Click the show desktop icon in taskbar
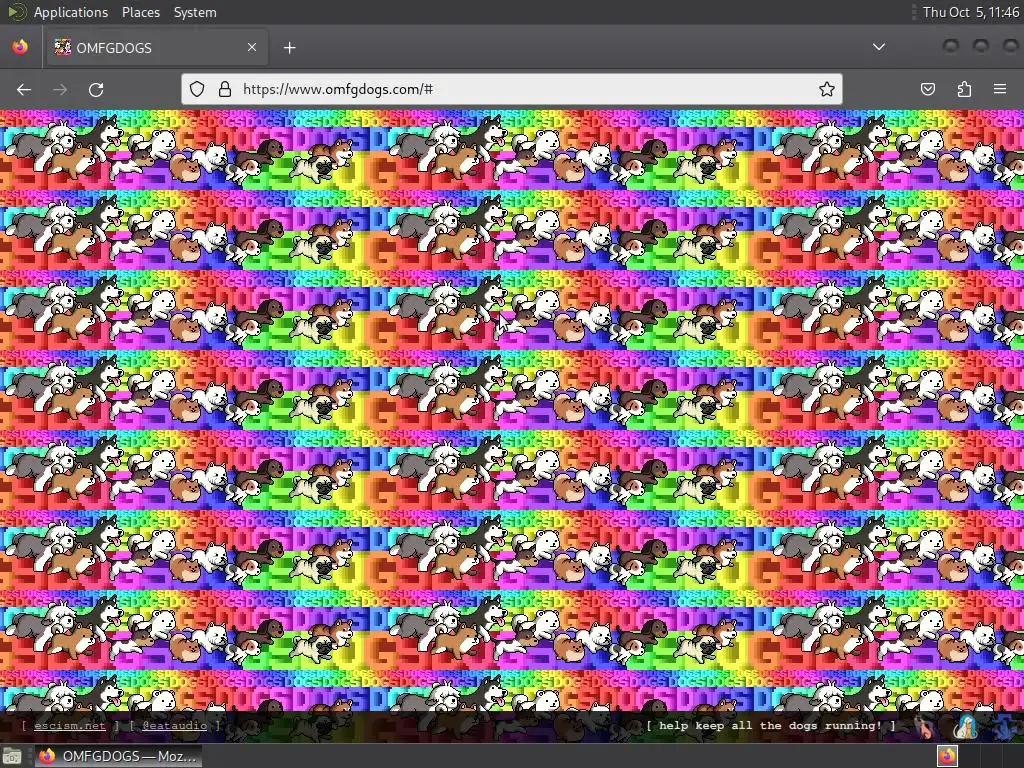 tap(12, 756)
